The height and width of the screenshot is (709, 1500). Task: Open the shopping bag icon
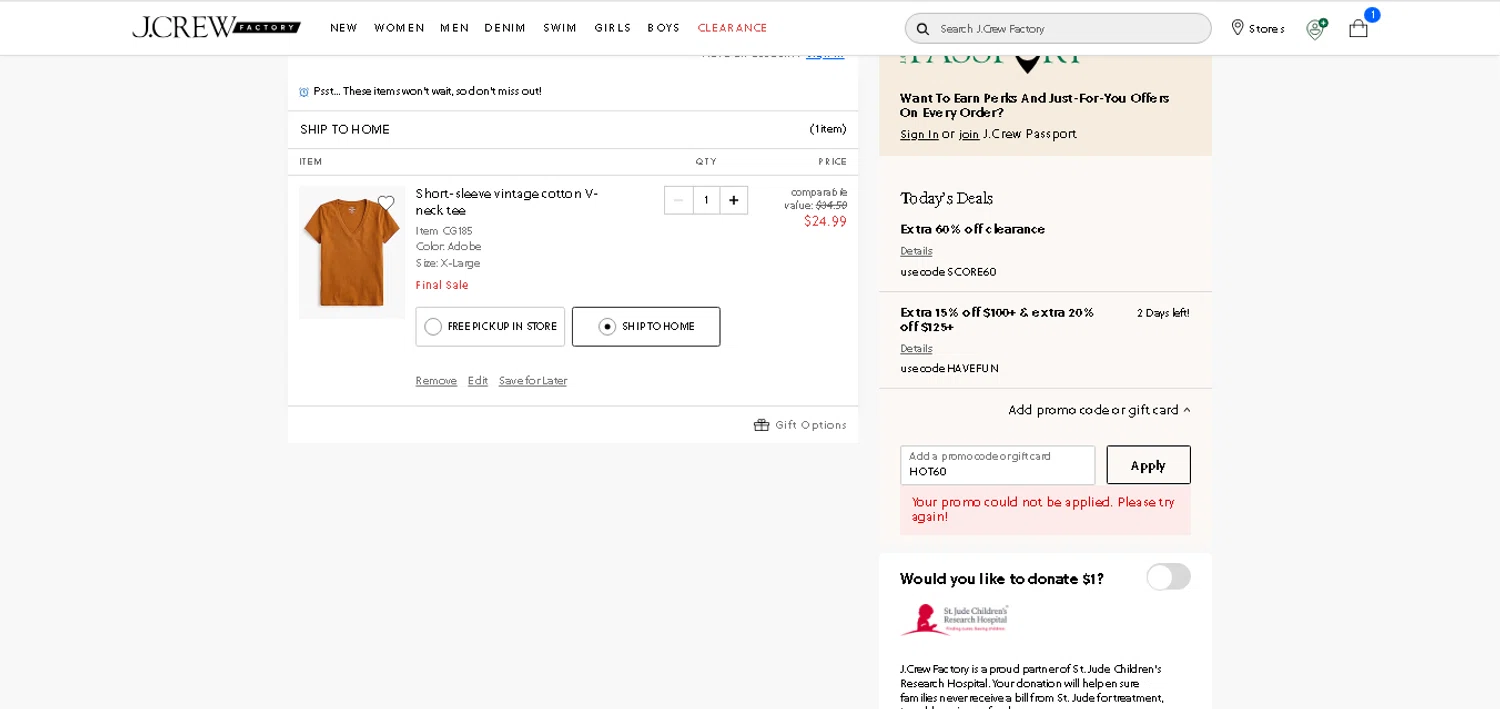(1358, 28)
